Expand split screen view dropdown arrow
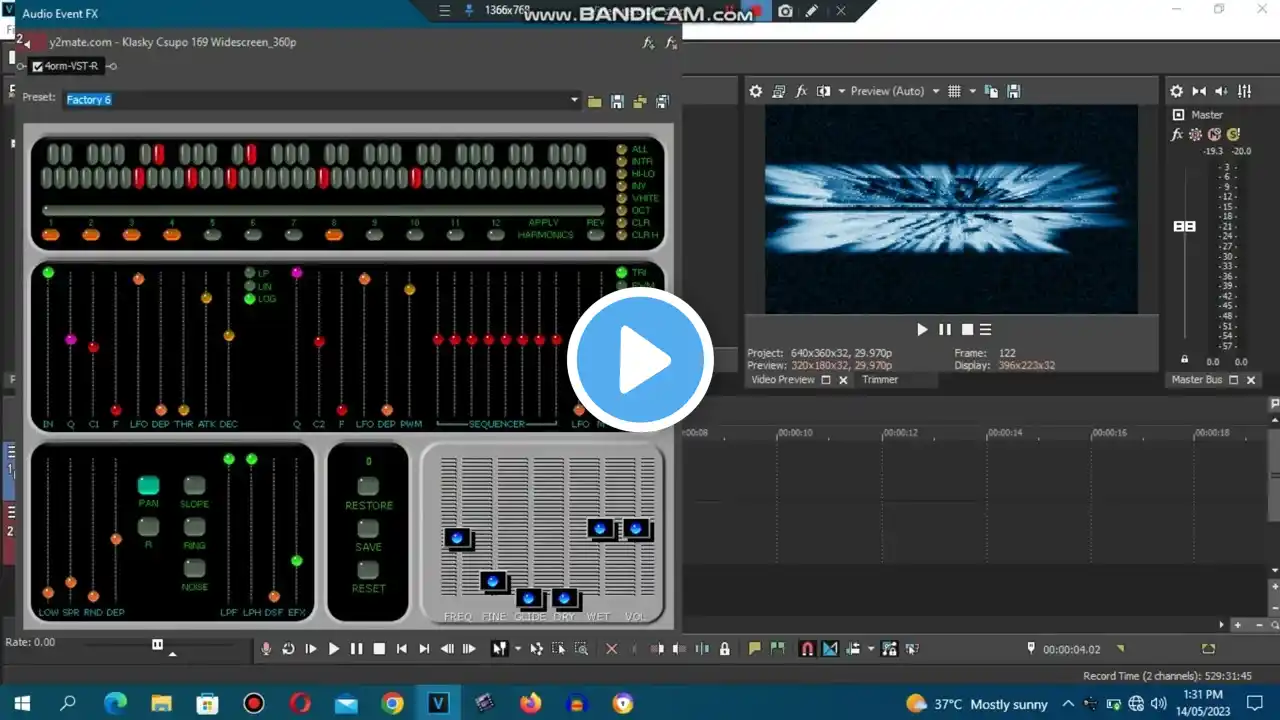The height and width of the screenshot is (720, 1280). coord(841,91)
